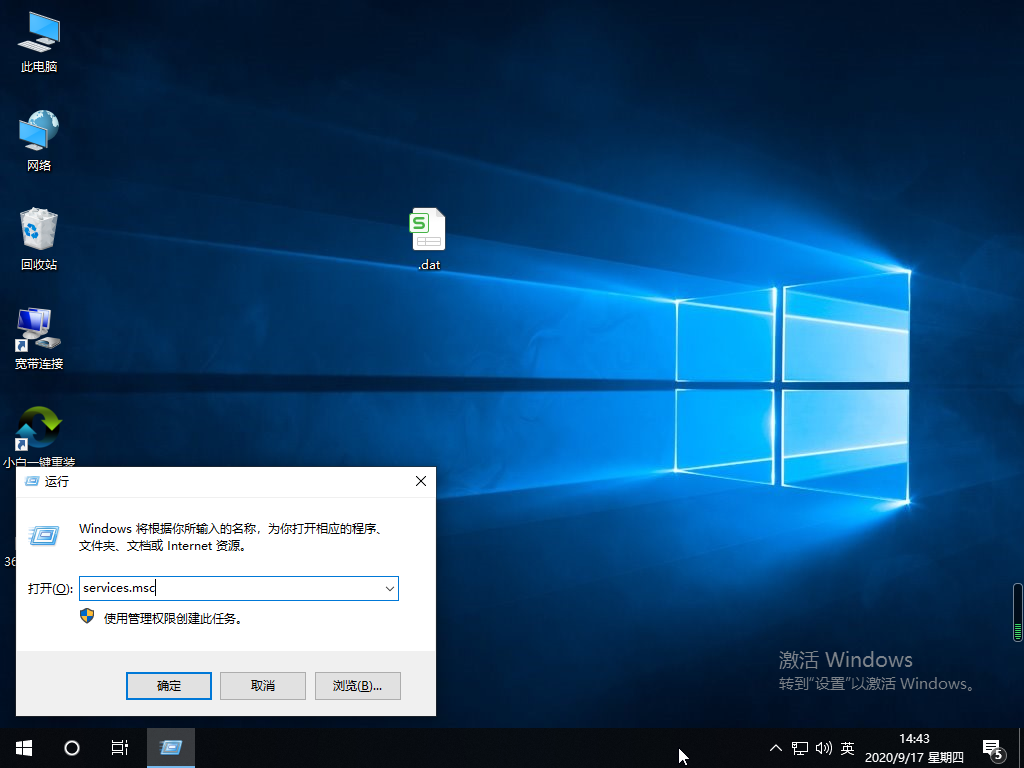Image resolution: width=1024 pixels, height=768 pixels.
Task: Open the Windows Start menu
Action: pyautogui.click(x=24, y=747)
